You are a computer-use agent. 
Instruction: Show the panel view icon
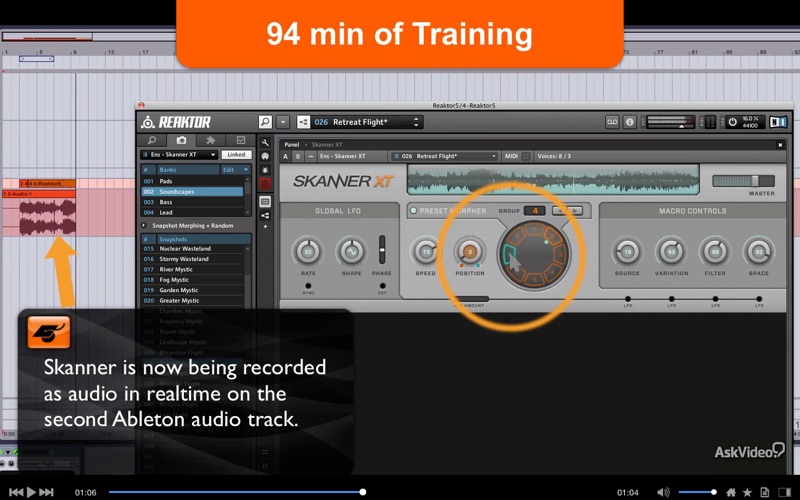pos(265,202)
